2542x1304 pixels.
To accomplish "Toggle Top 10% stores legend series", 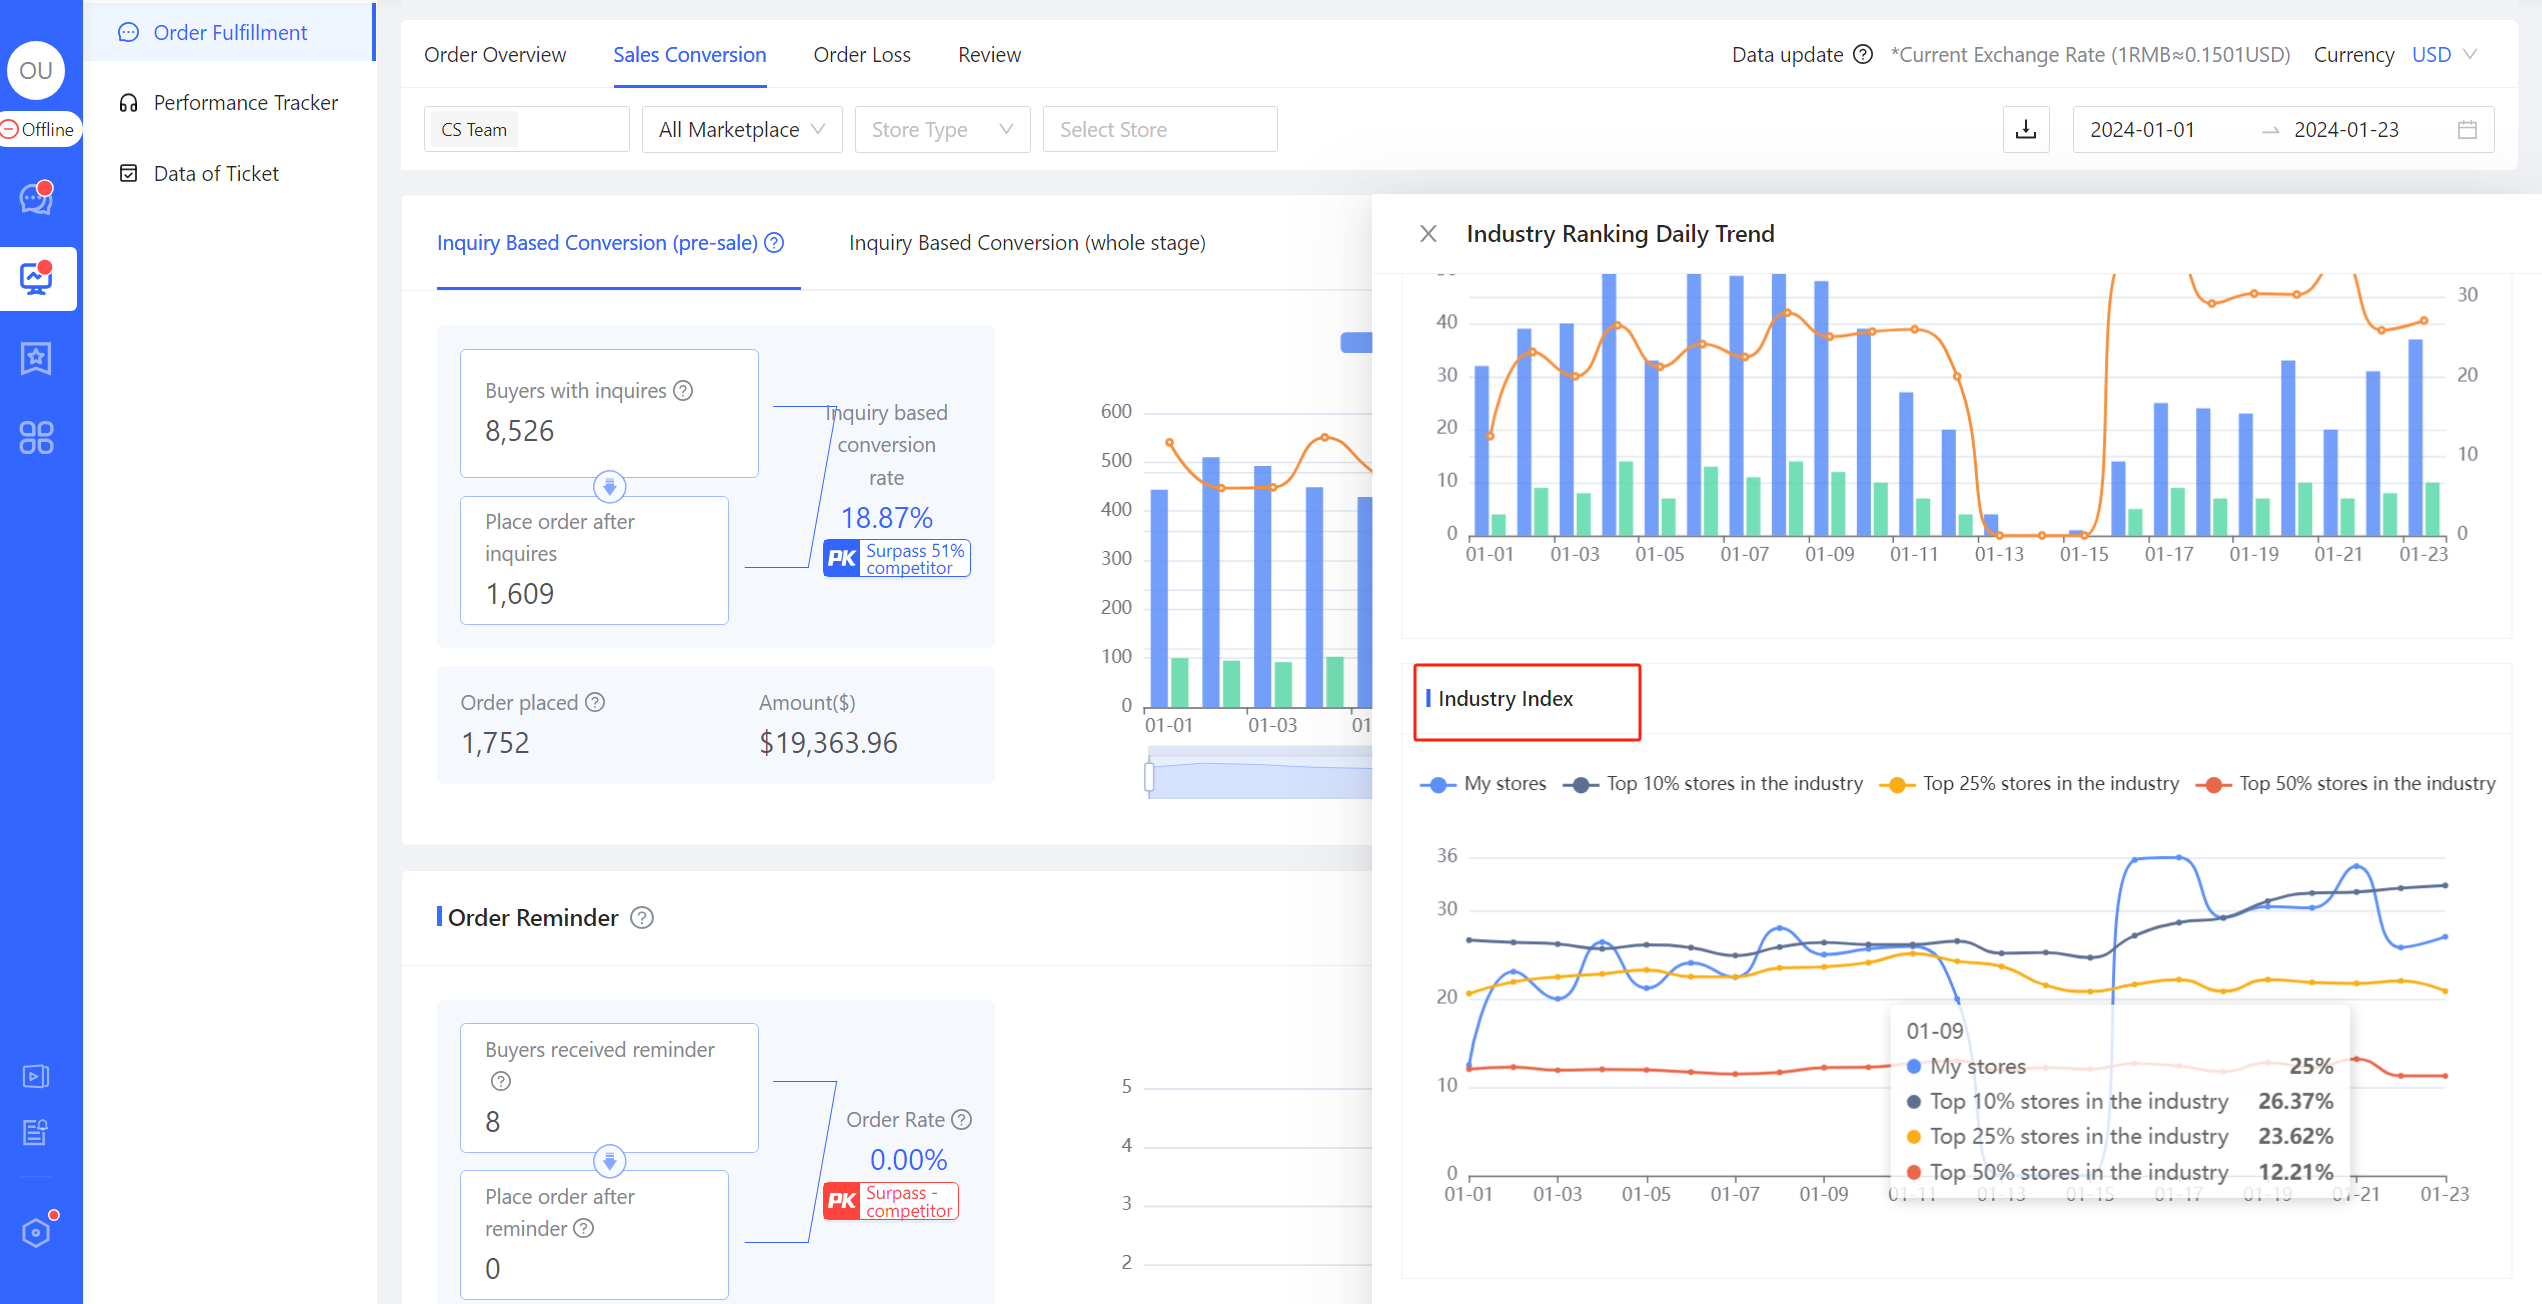I will pos(1714,785).
